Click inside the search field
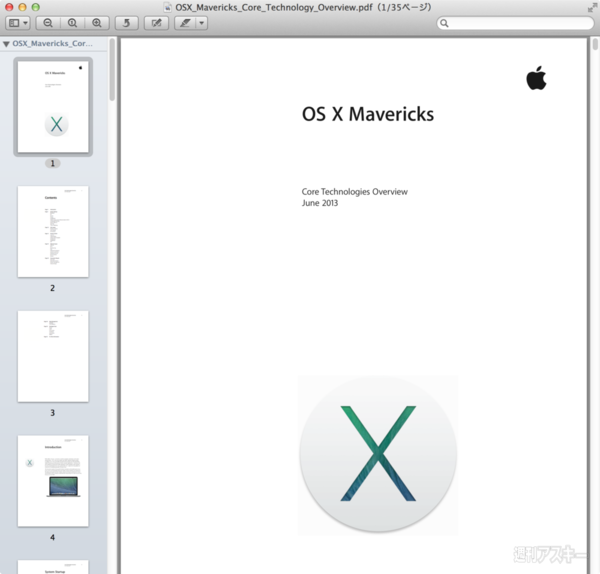This screenshot has height=574, width=600. [x=515, y=23]
